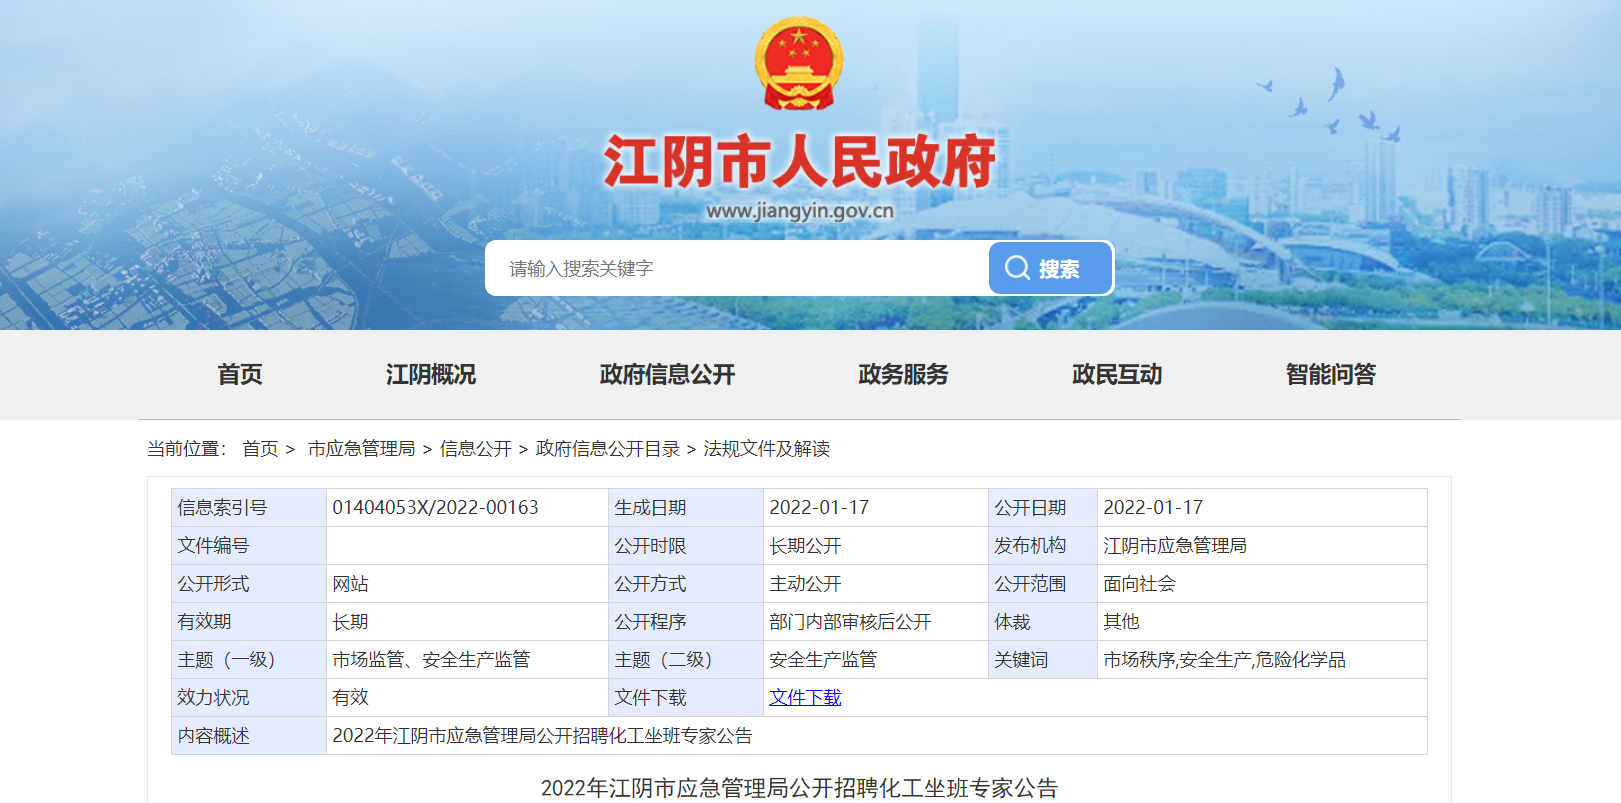Click the magnifying glass search icon

coord(1017,268)
